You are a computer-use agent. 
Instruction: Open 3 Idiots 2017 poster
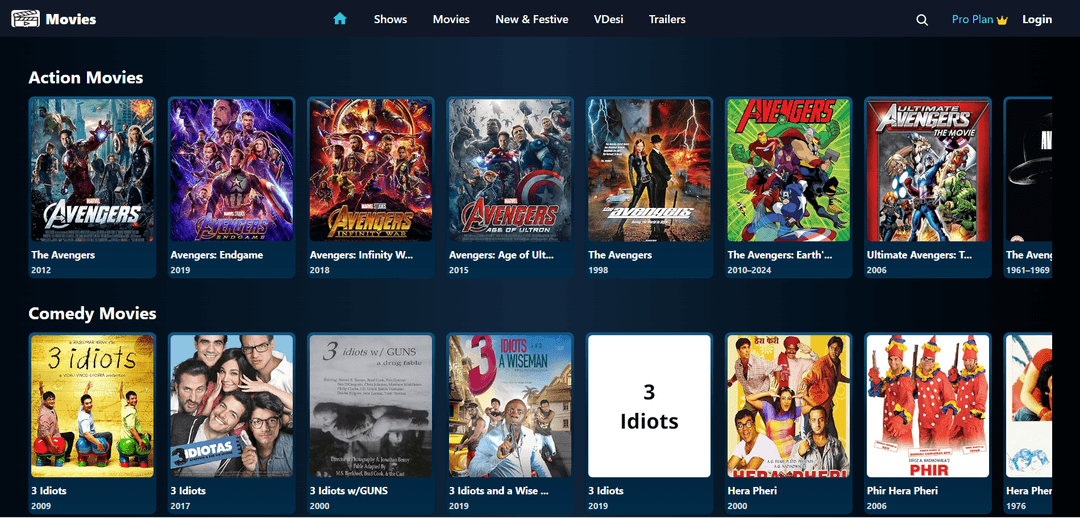231,406
